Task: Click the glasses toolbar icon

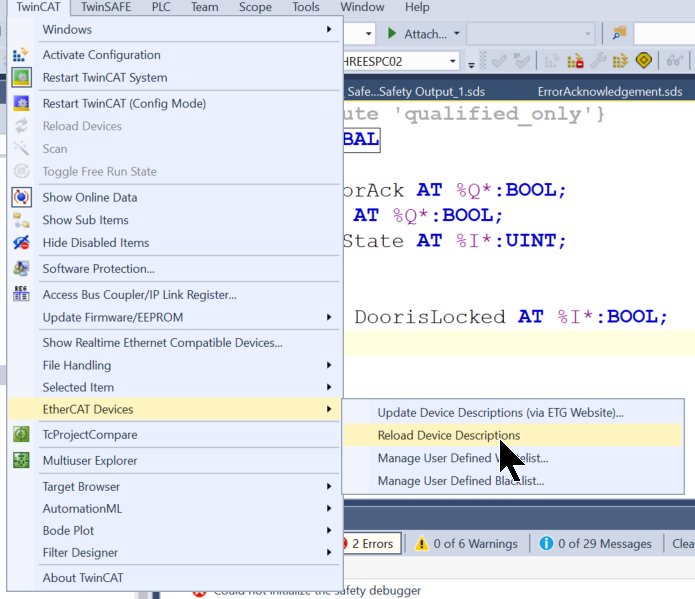Action: pos(674,61)
